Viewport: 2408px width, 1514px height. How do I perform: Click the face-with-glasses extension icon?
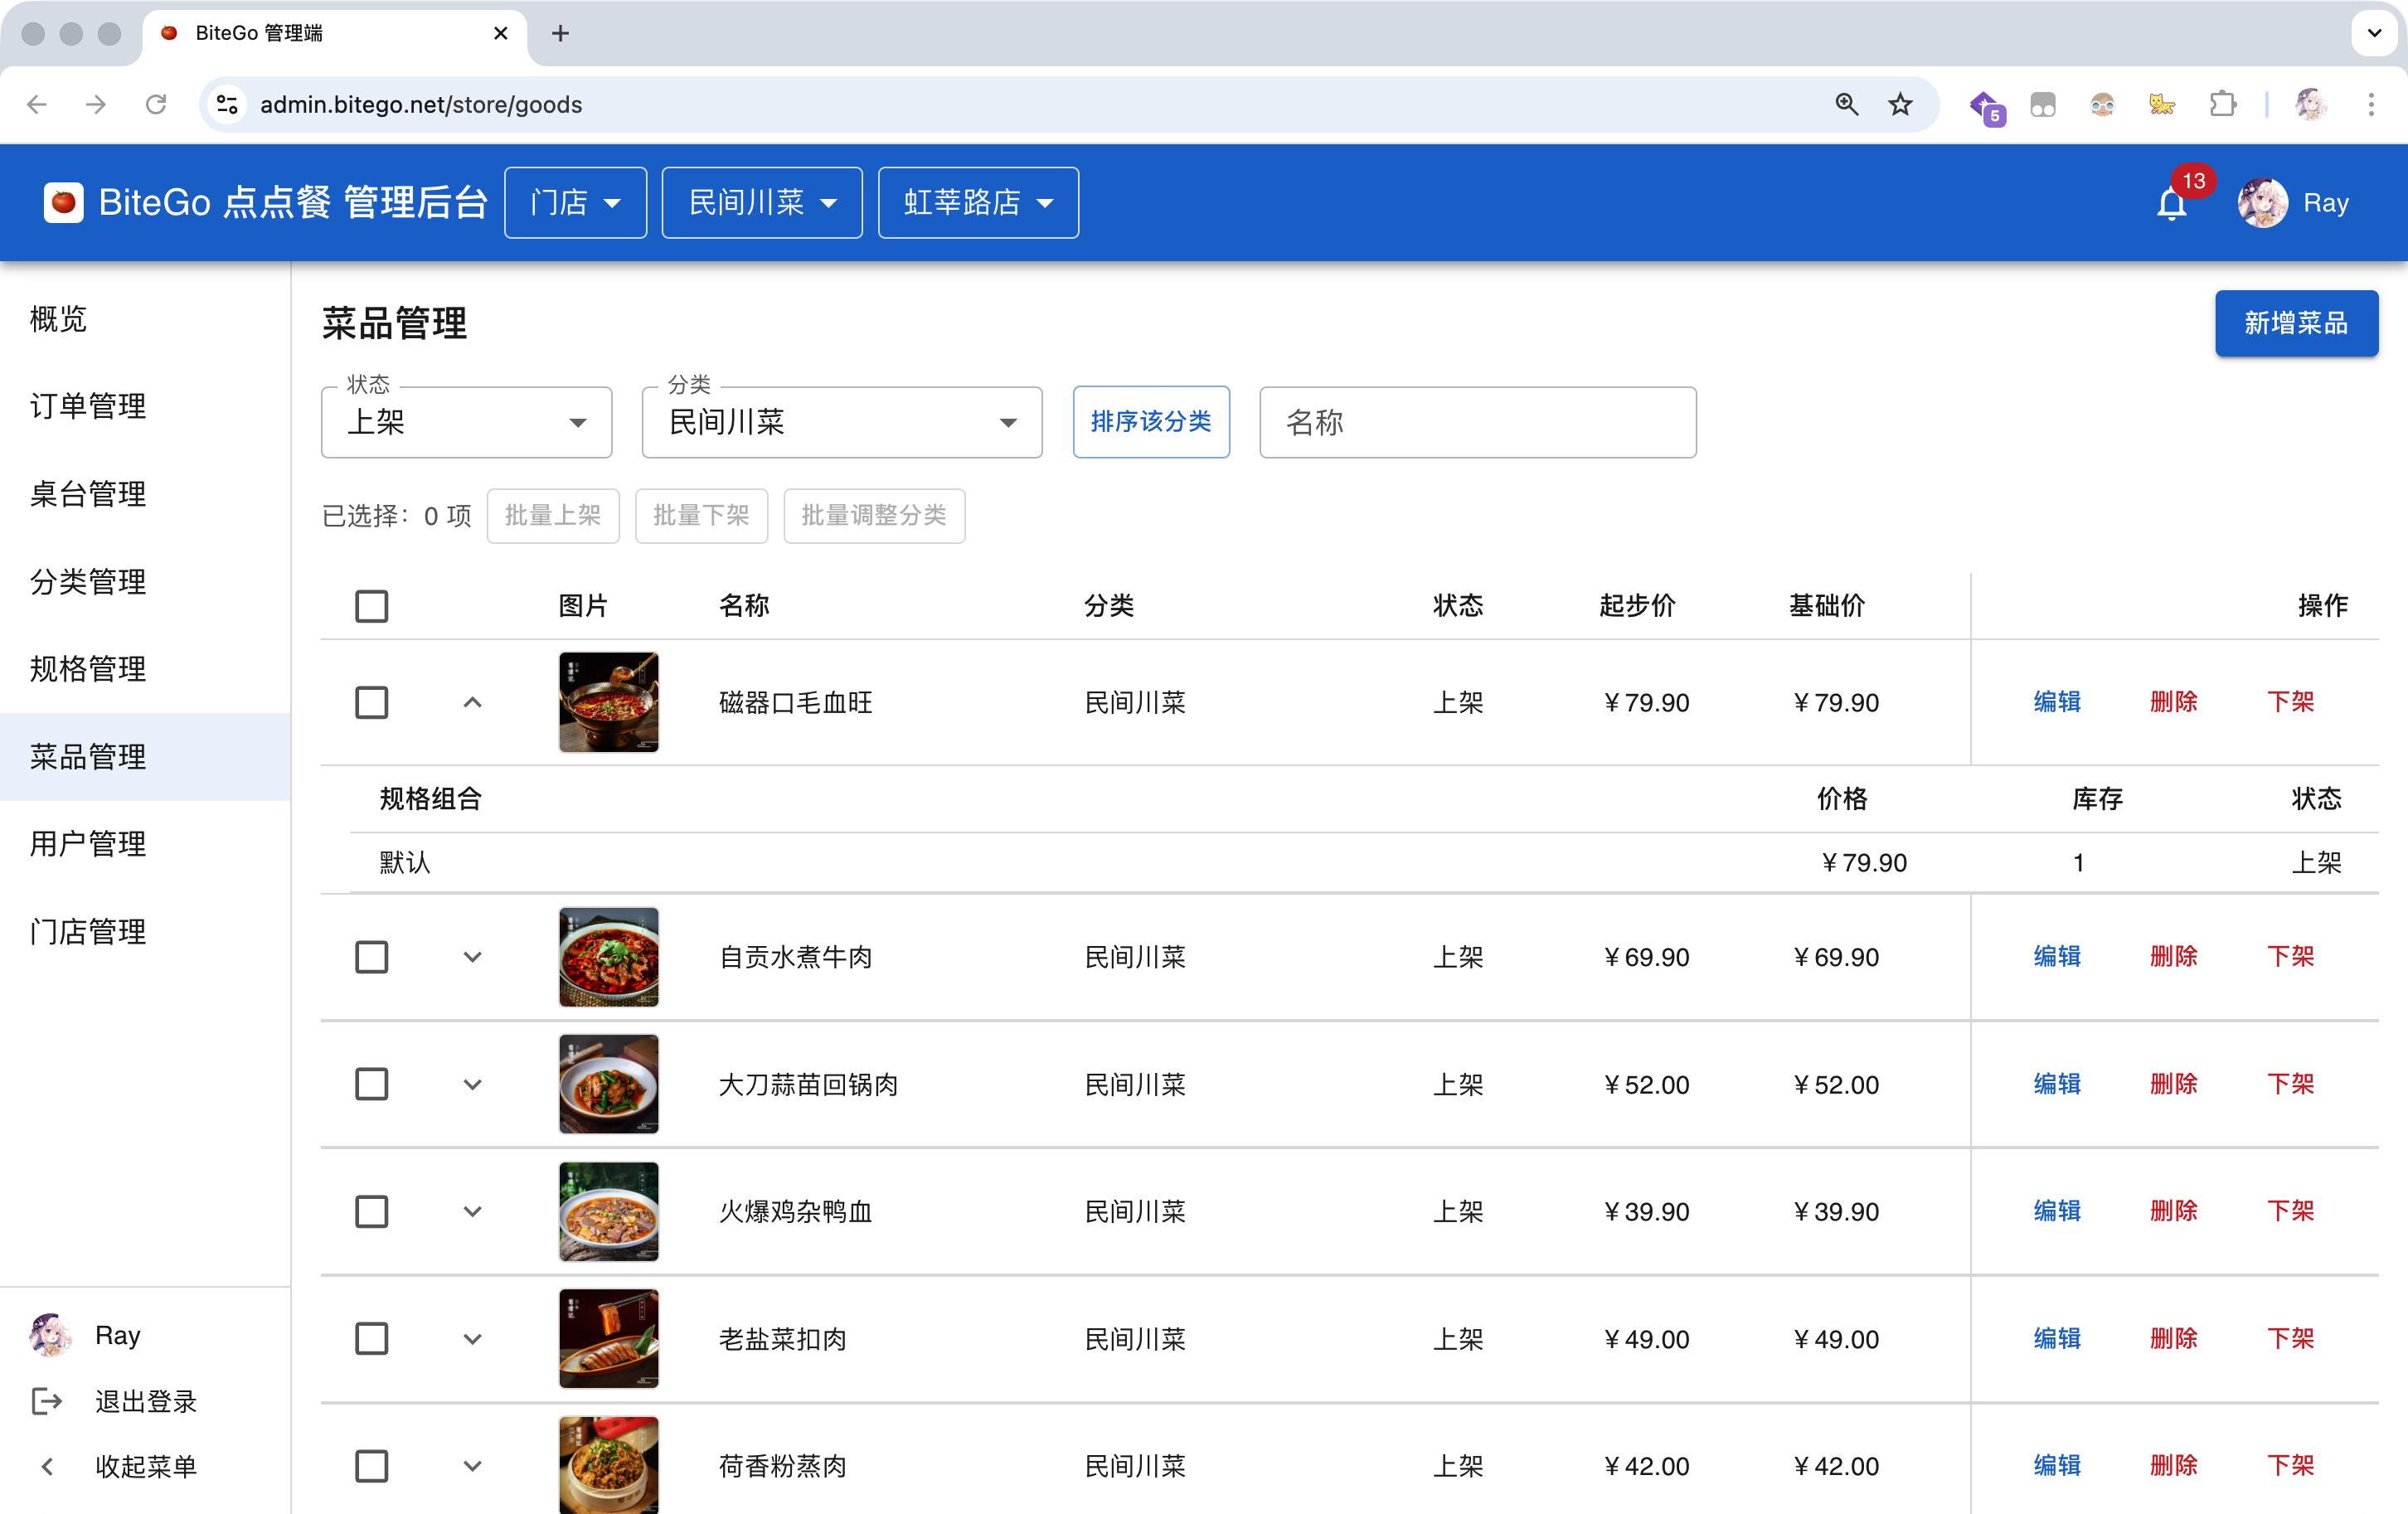pyautogui.click(x=2102, y=104)
